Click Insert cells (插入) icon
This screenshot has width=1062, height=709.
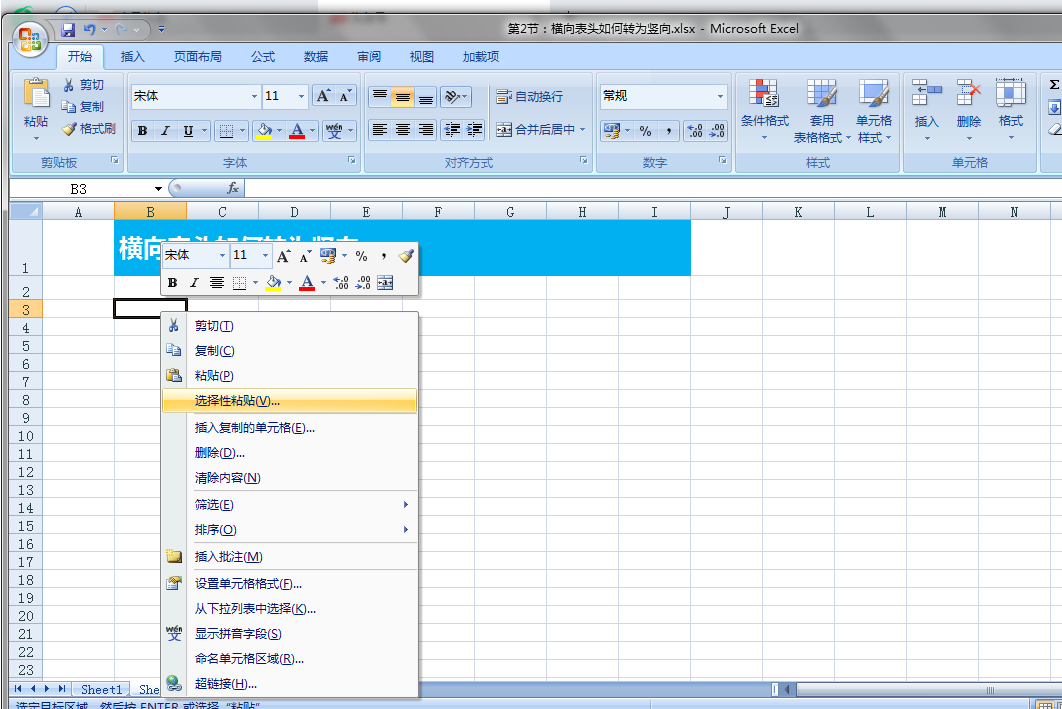pos(927,93)
